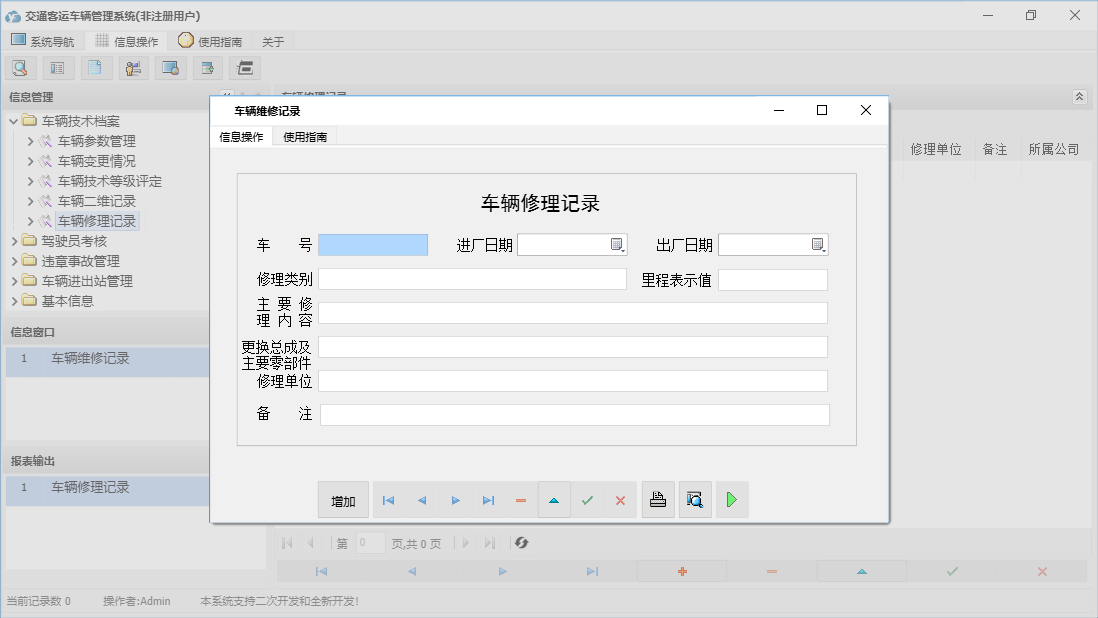The height and width of the screenshot is (618, 1098).
Task: Cancel changes with the red X icon
Action: pos(620,499)
